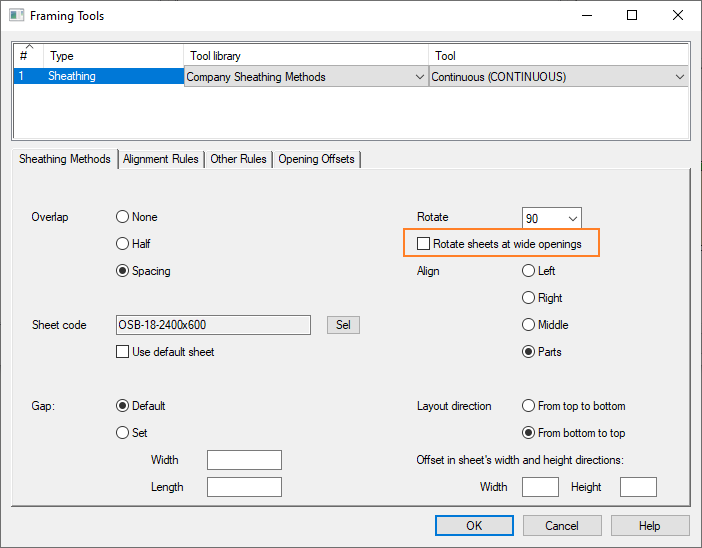The image size is (702, 548).
Task: Choose Half overlap radio button
Action: (123, 244)
